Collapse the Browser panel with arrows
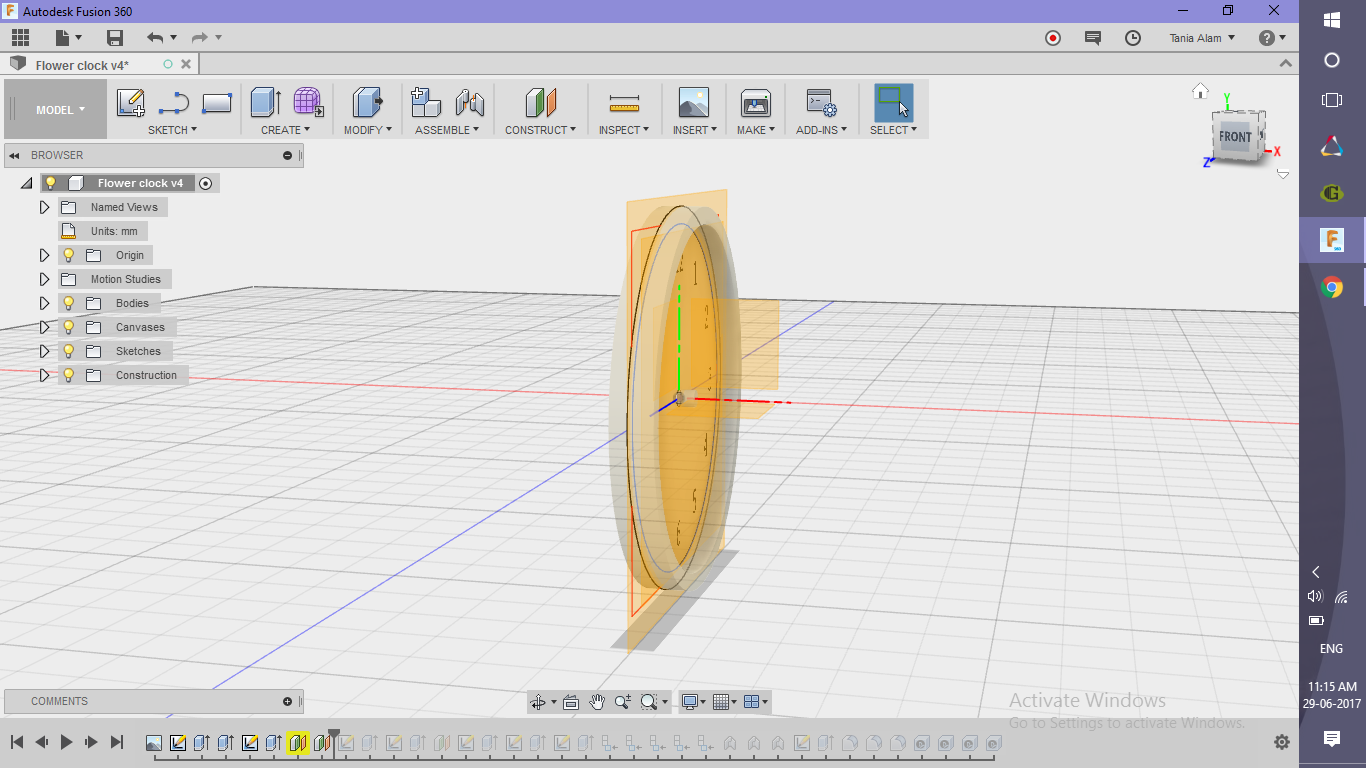1366x768 pixels. [15, 155]
